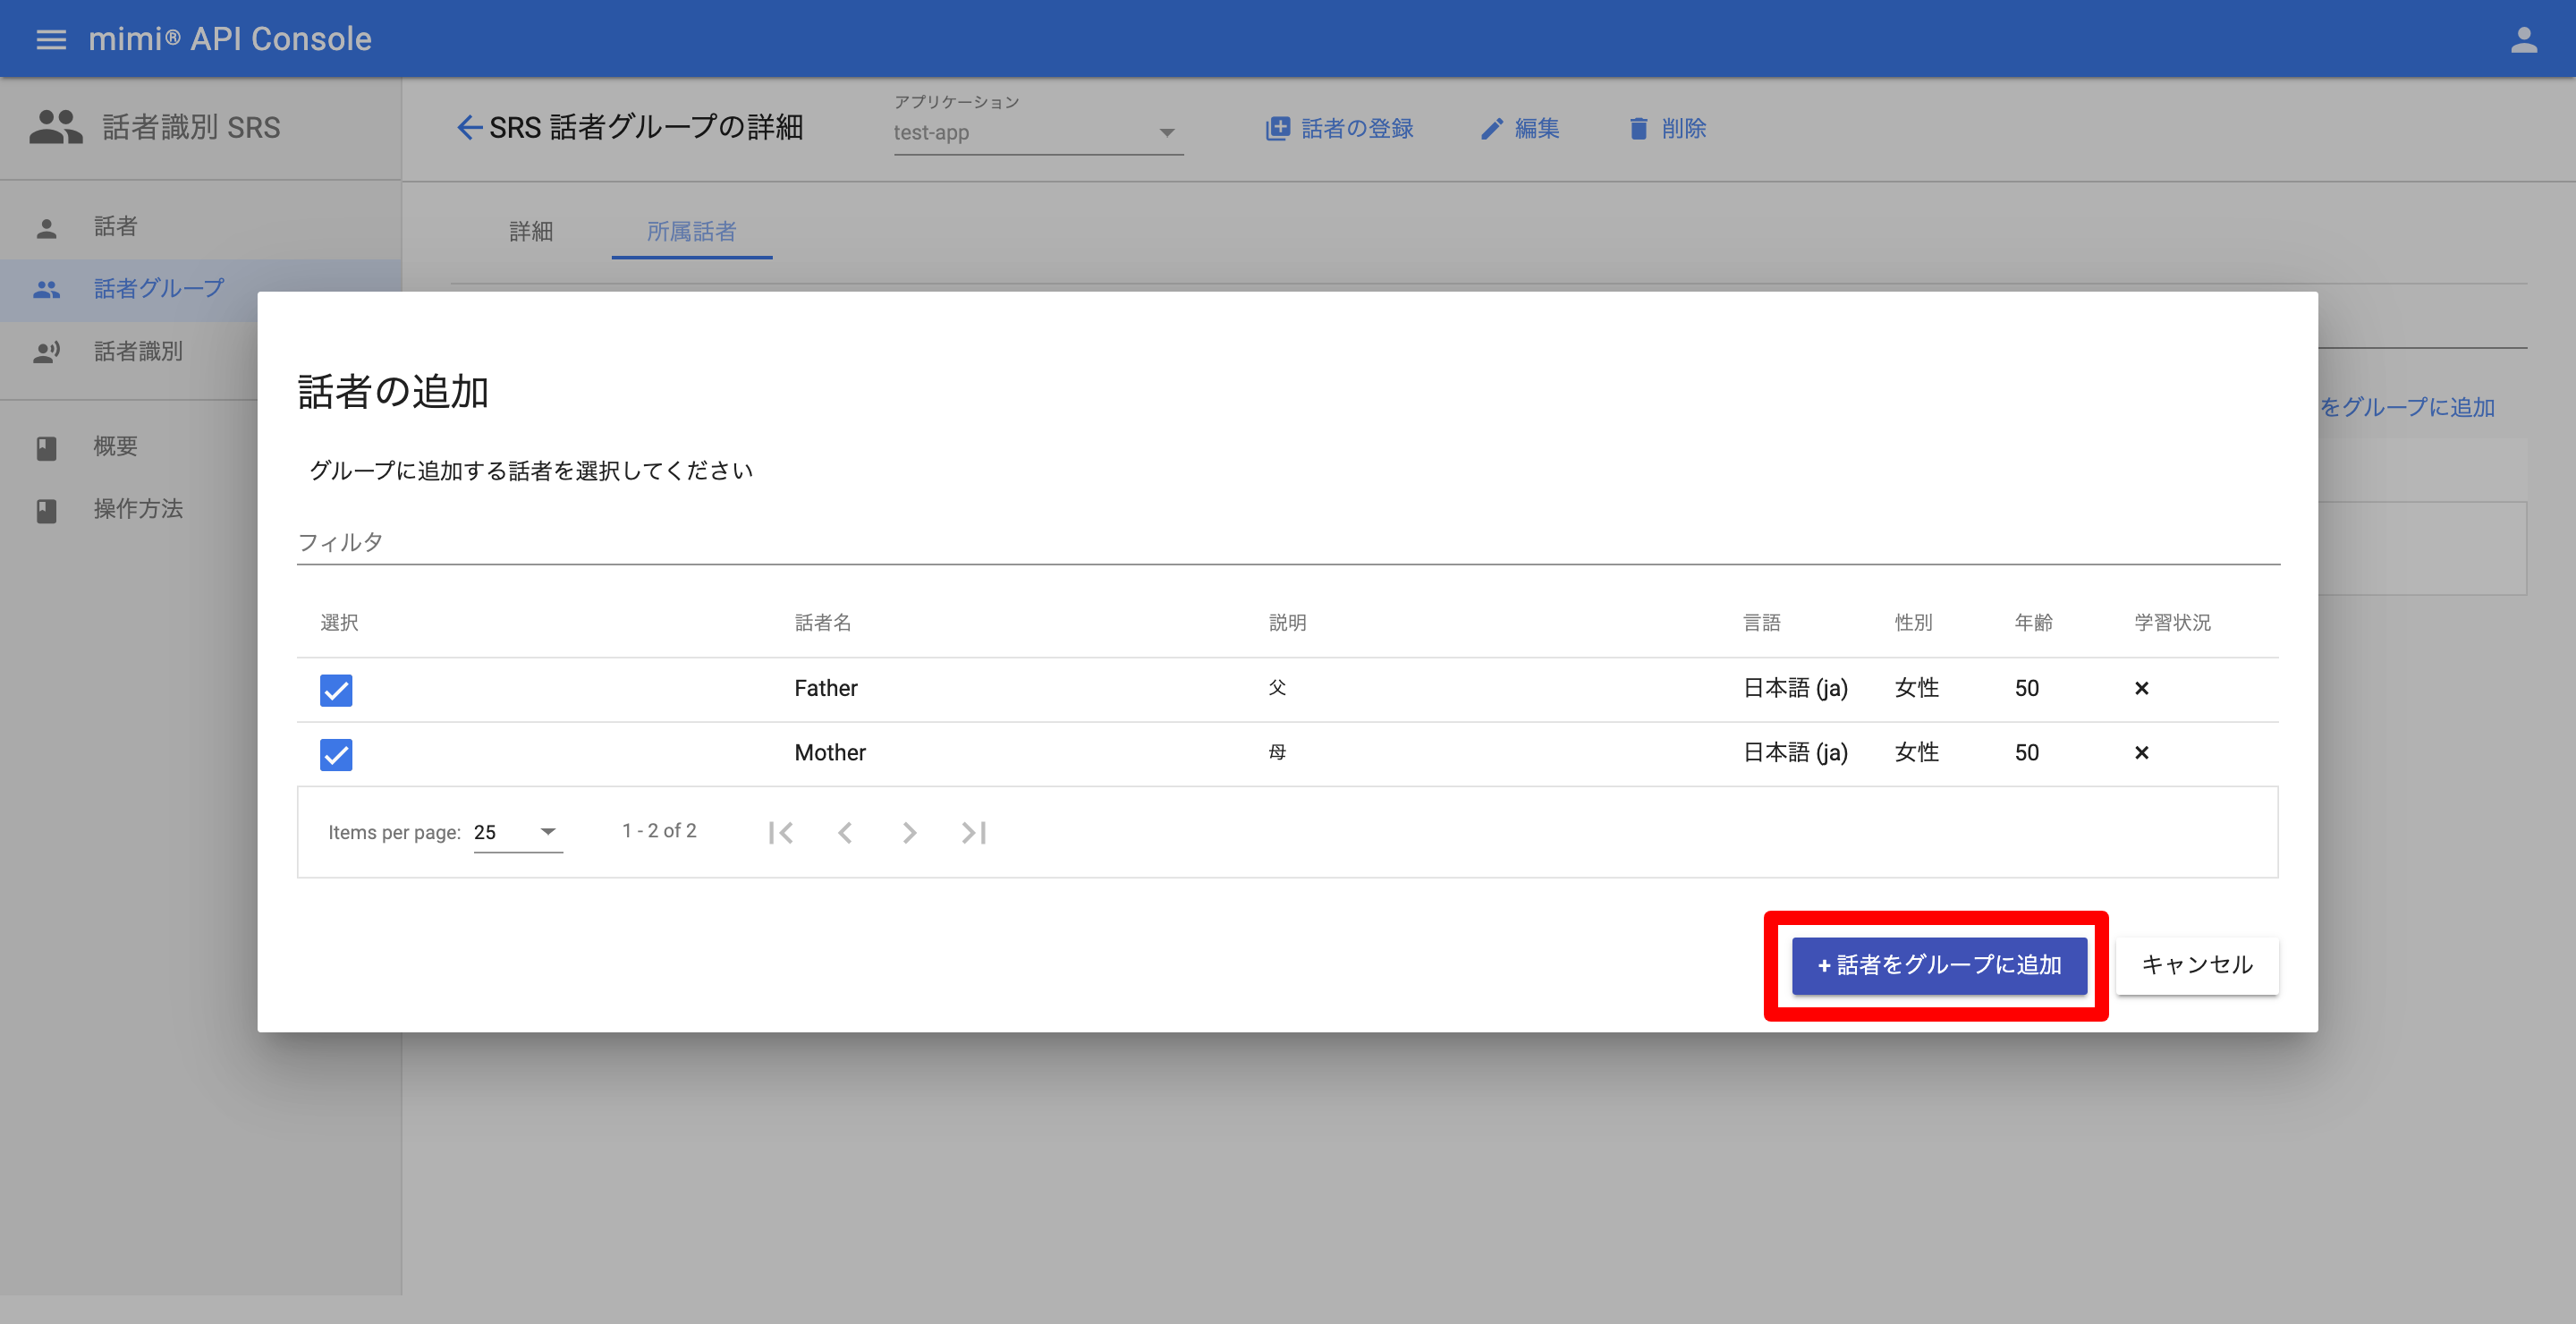
Task: Open 話者識別 in the sidebar
Action: [x=201, y=351]
